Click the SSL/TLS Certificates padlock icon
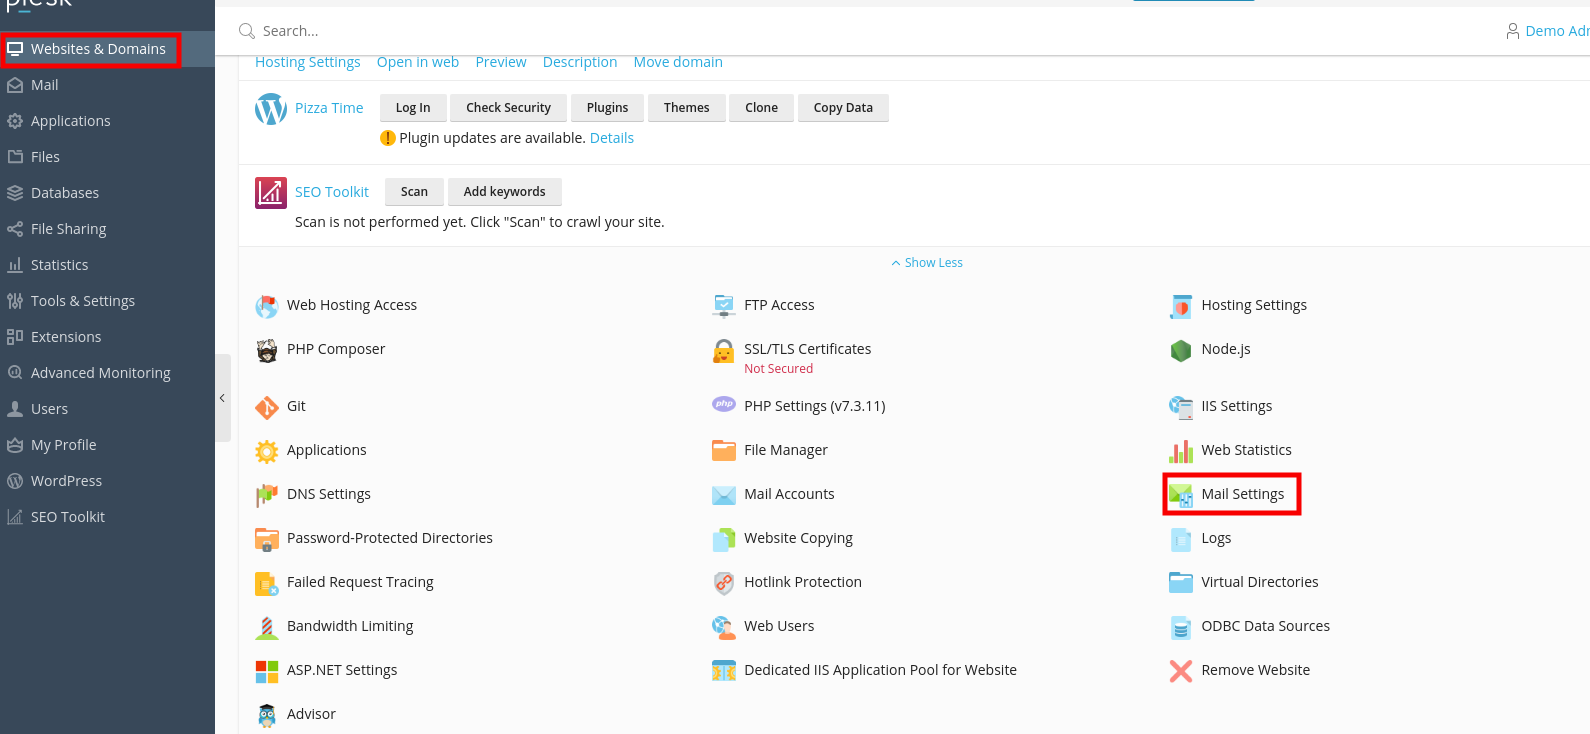This screenshot has width=1590, height=734. [x=724, y=351]
